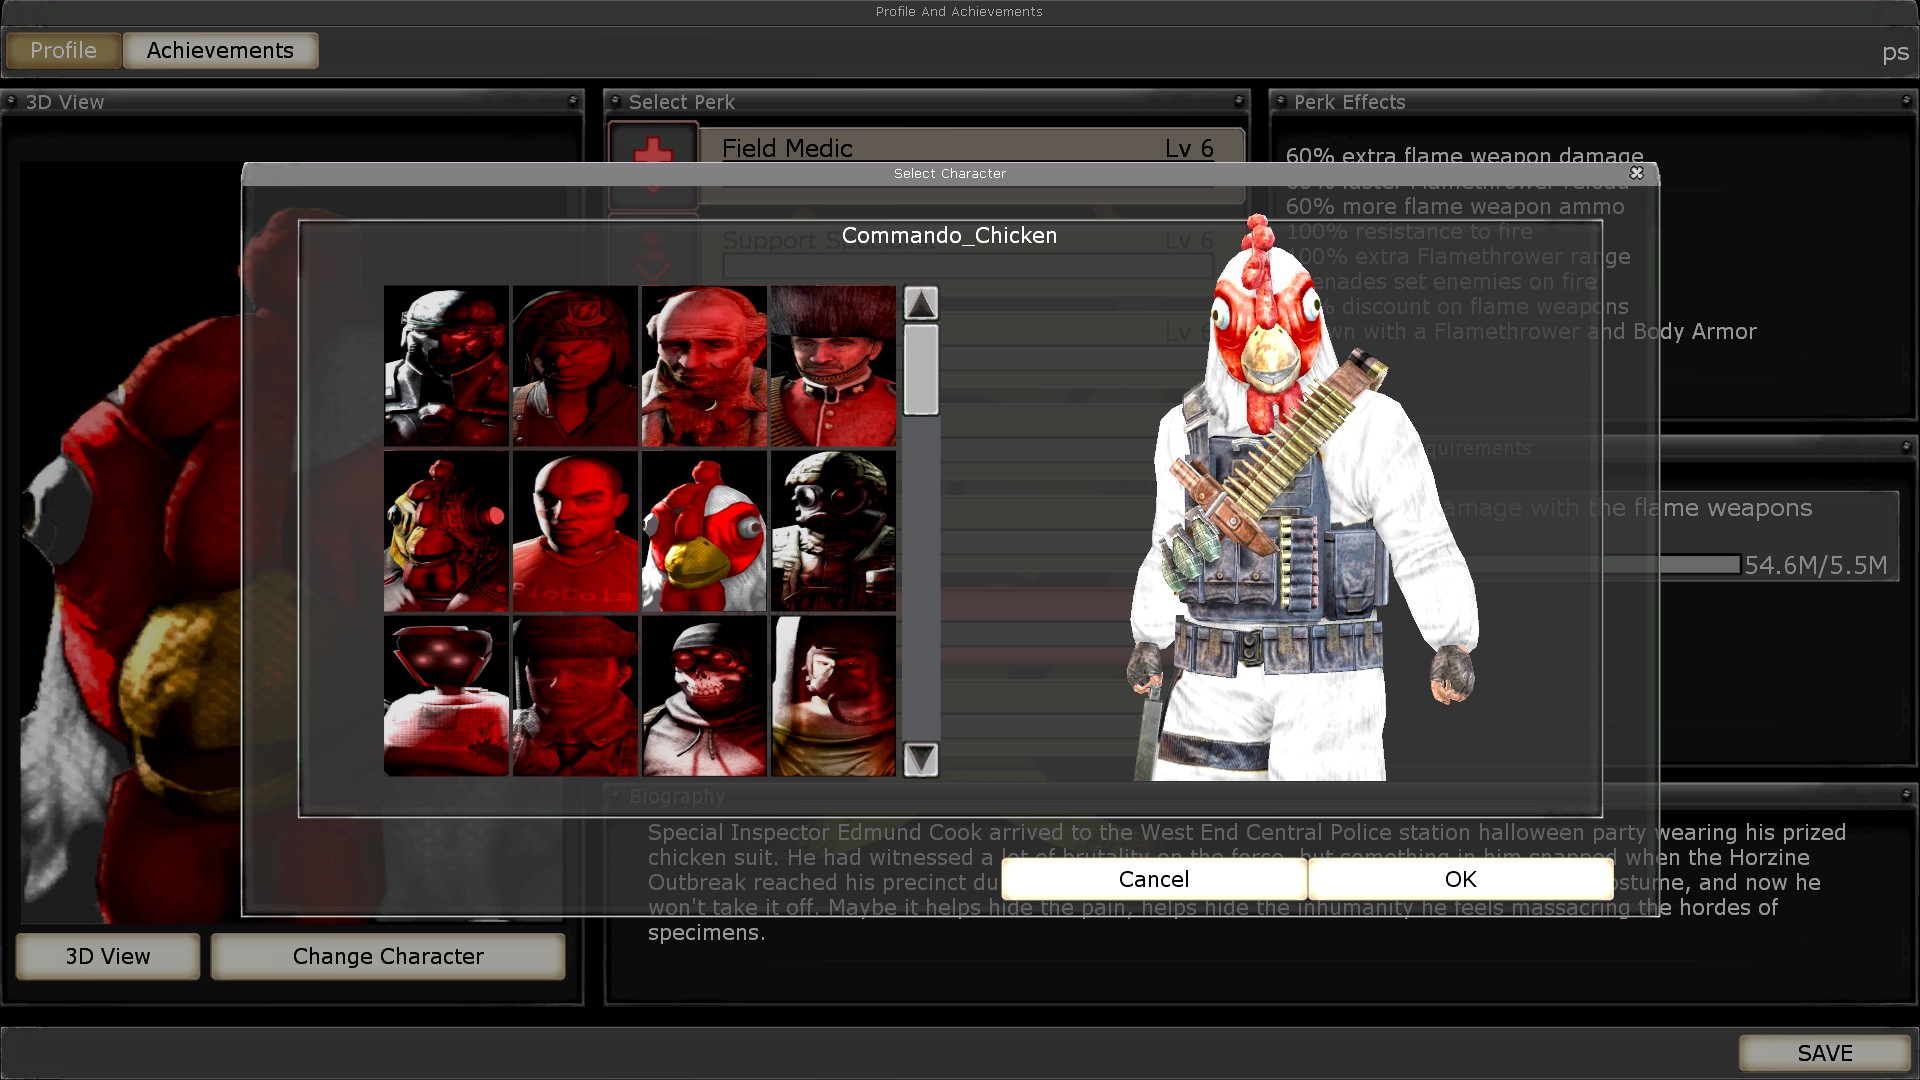Pick the skull mask hooded character
The width and height of the screenshot is (1920, 1080).
pos(704,696)
